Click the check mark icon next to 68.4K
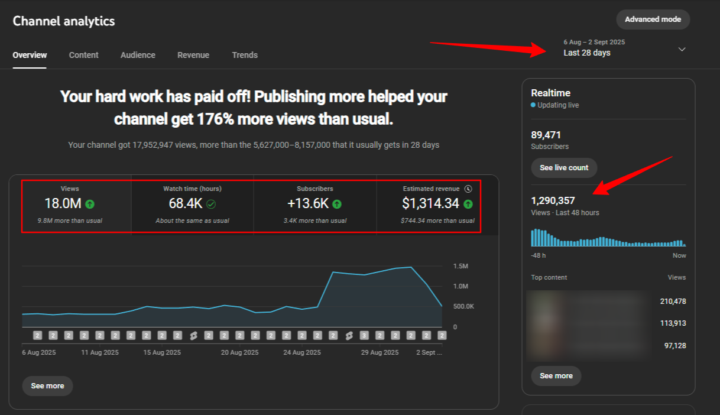Screen dimensions: 720x415 211,204
